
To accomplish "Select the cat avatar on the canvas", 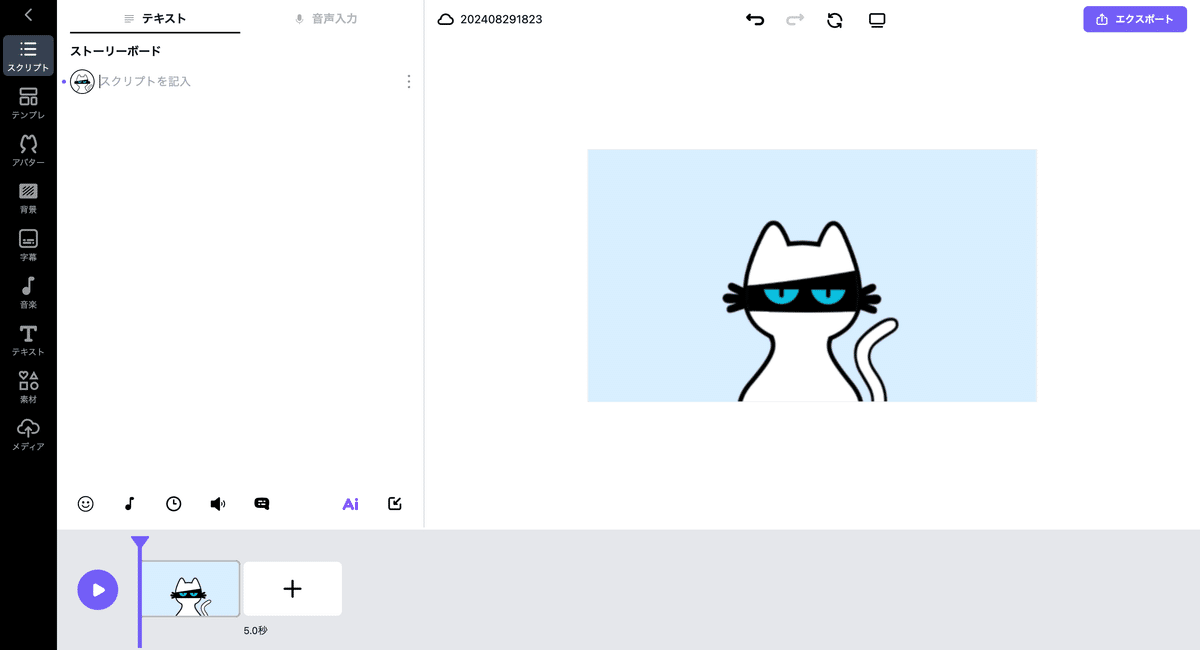I will 810,312.
